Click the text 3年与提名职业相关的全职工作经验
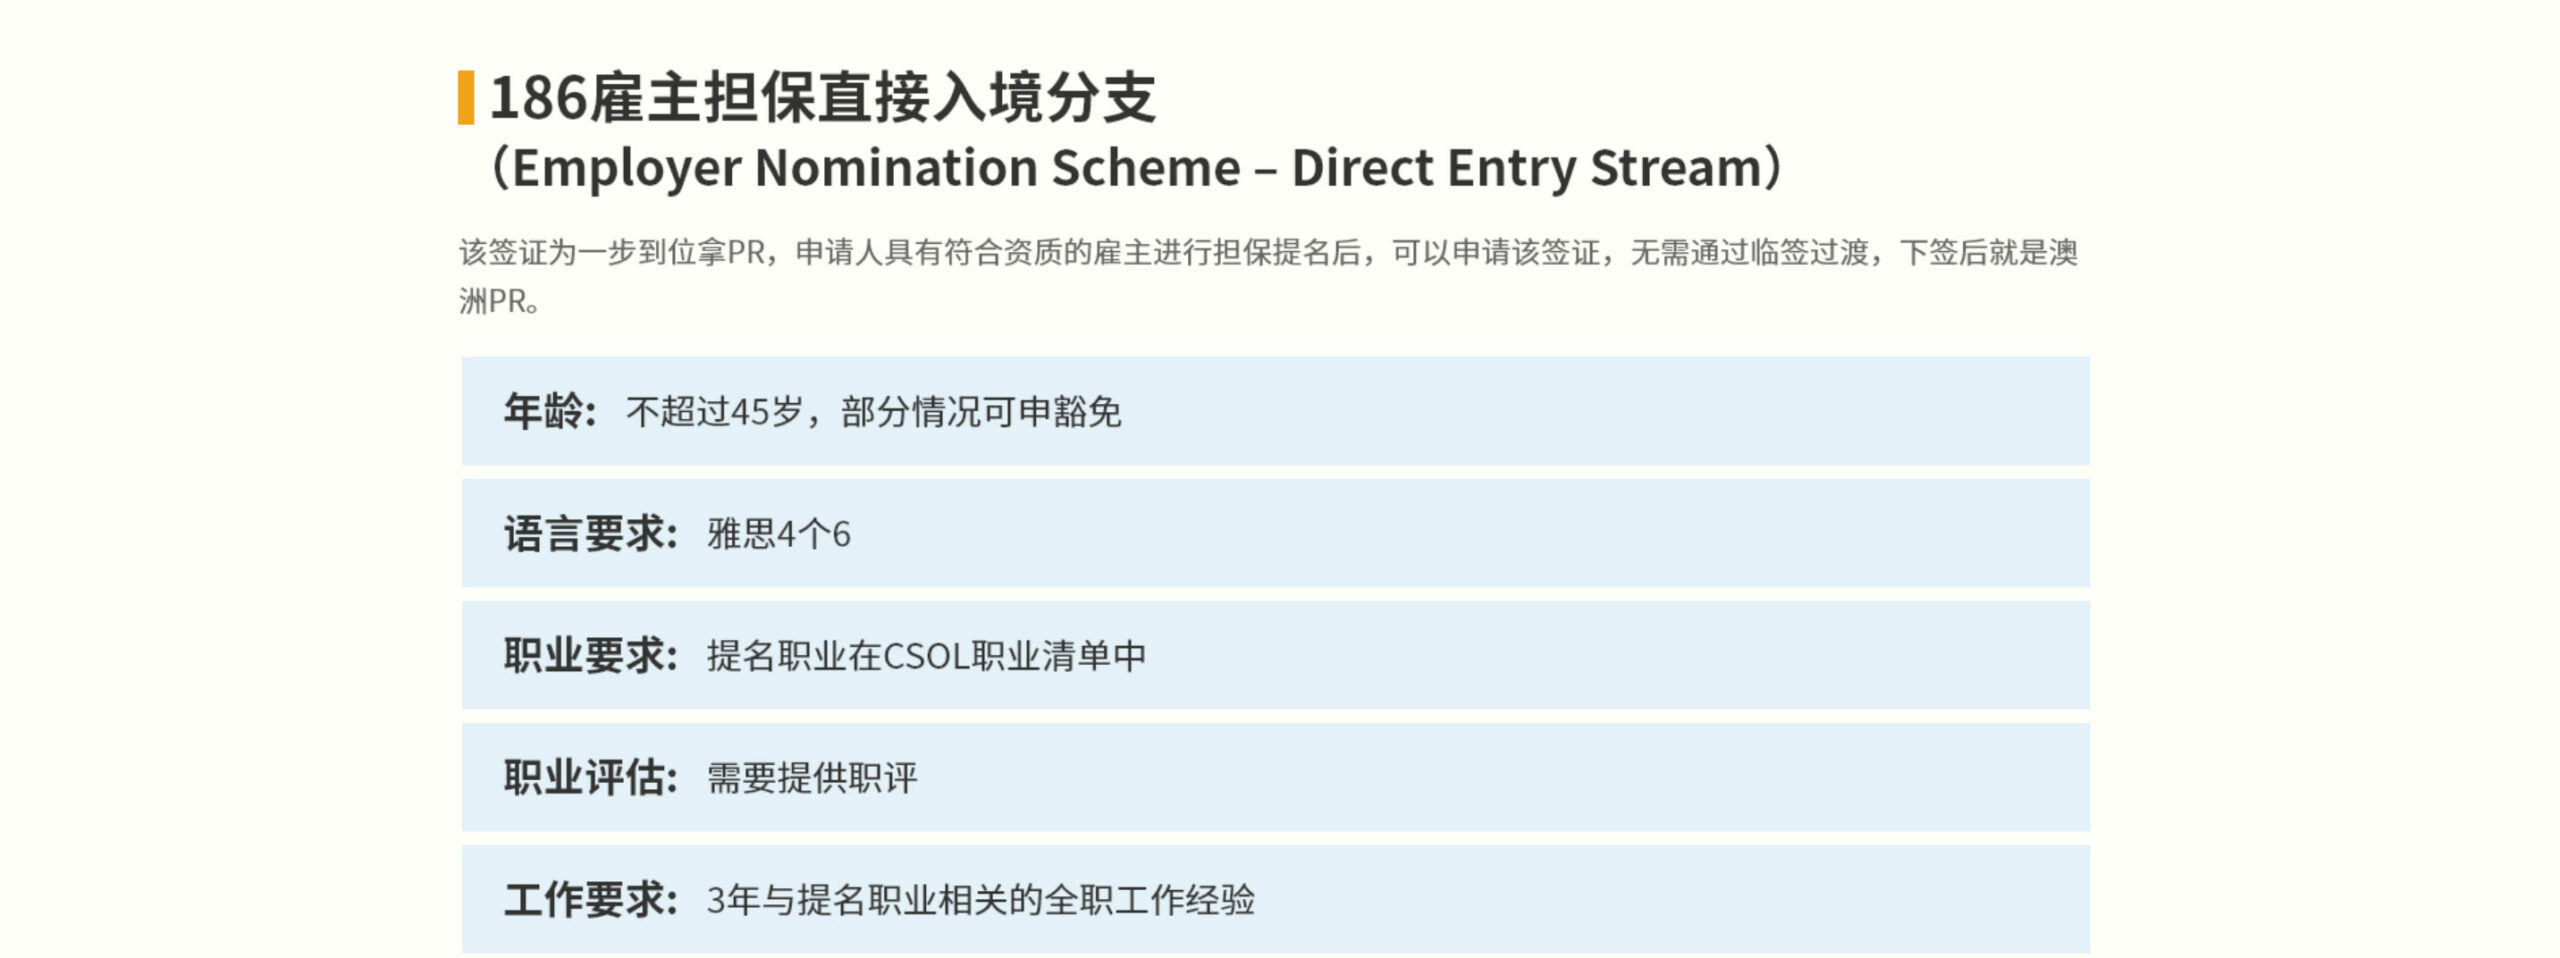 pyautogui.click(x=980, y=899)
